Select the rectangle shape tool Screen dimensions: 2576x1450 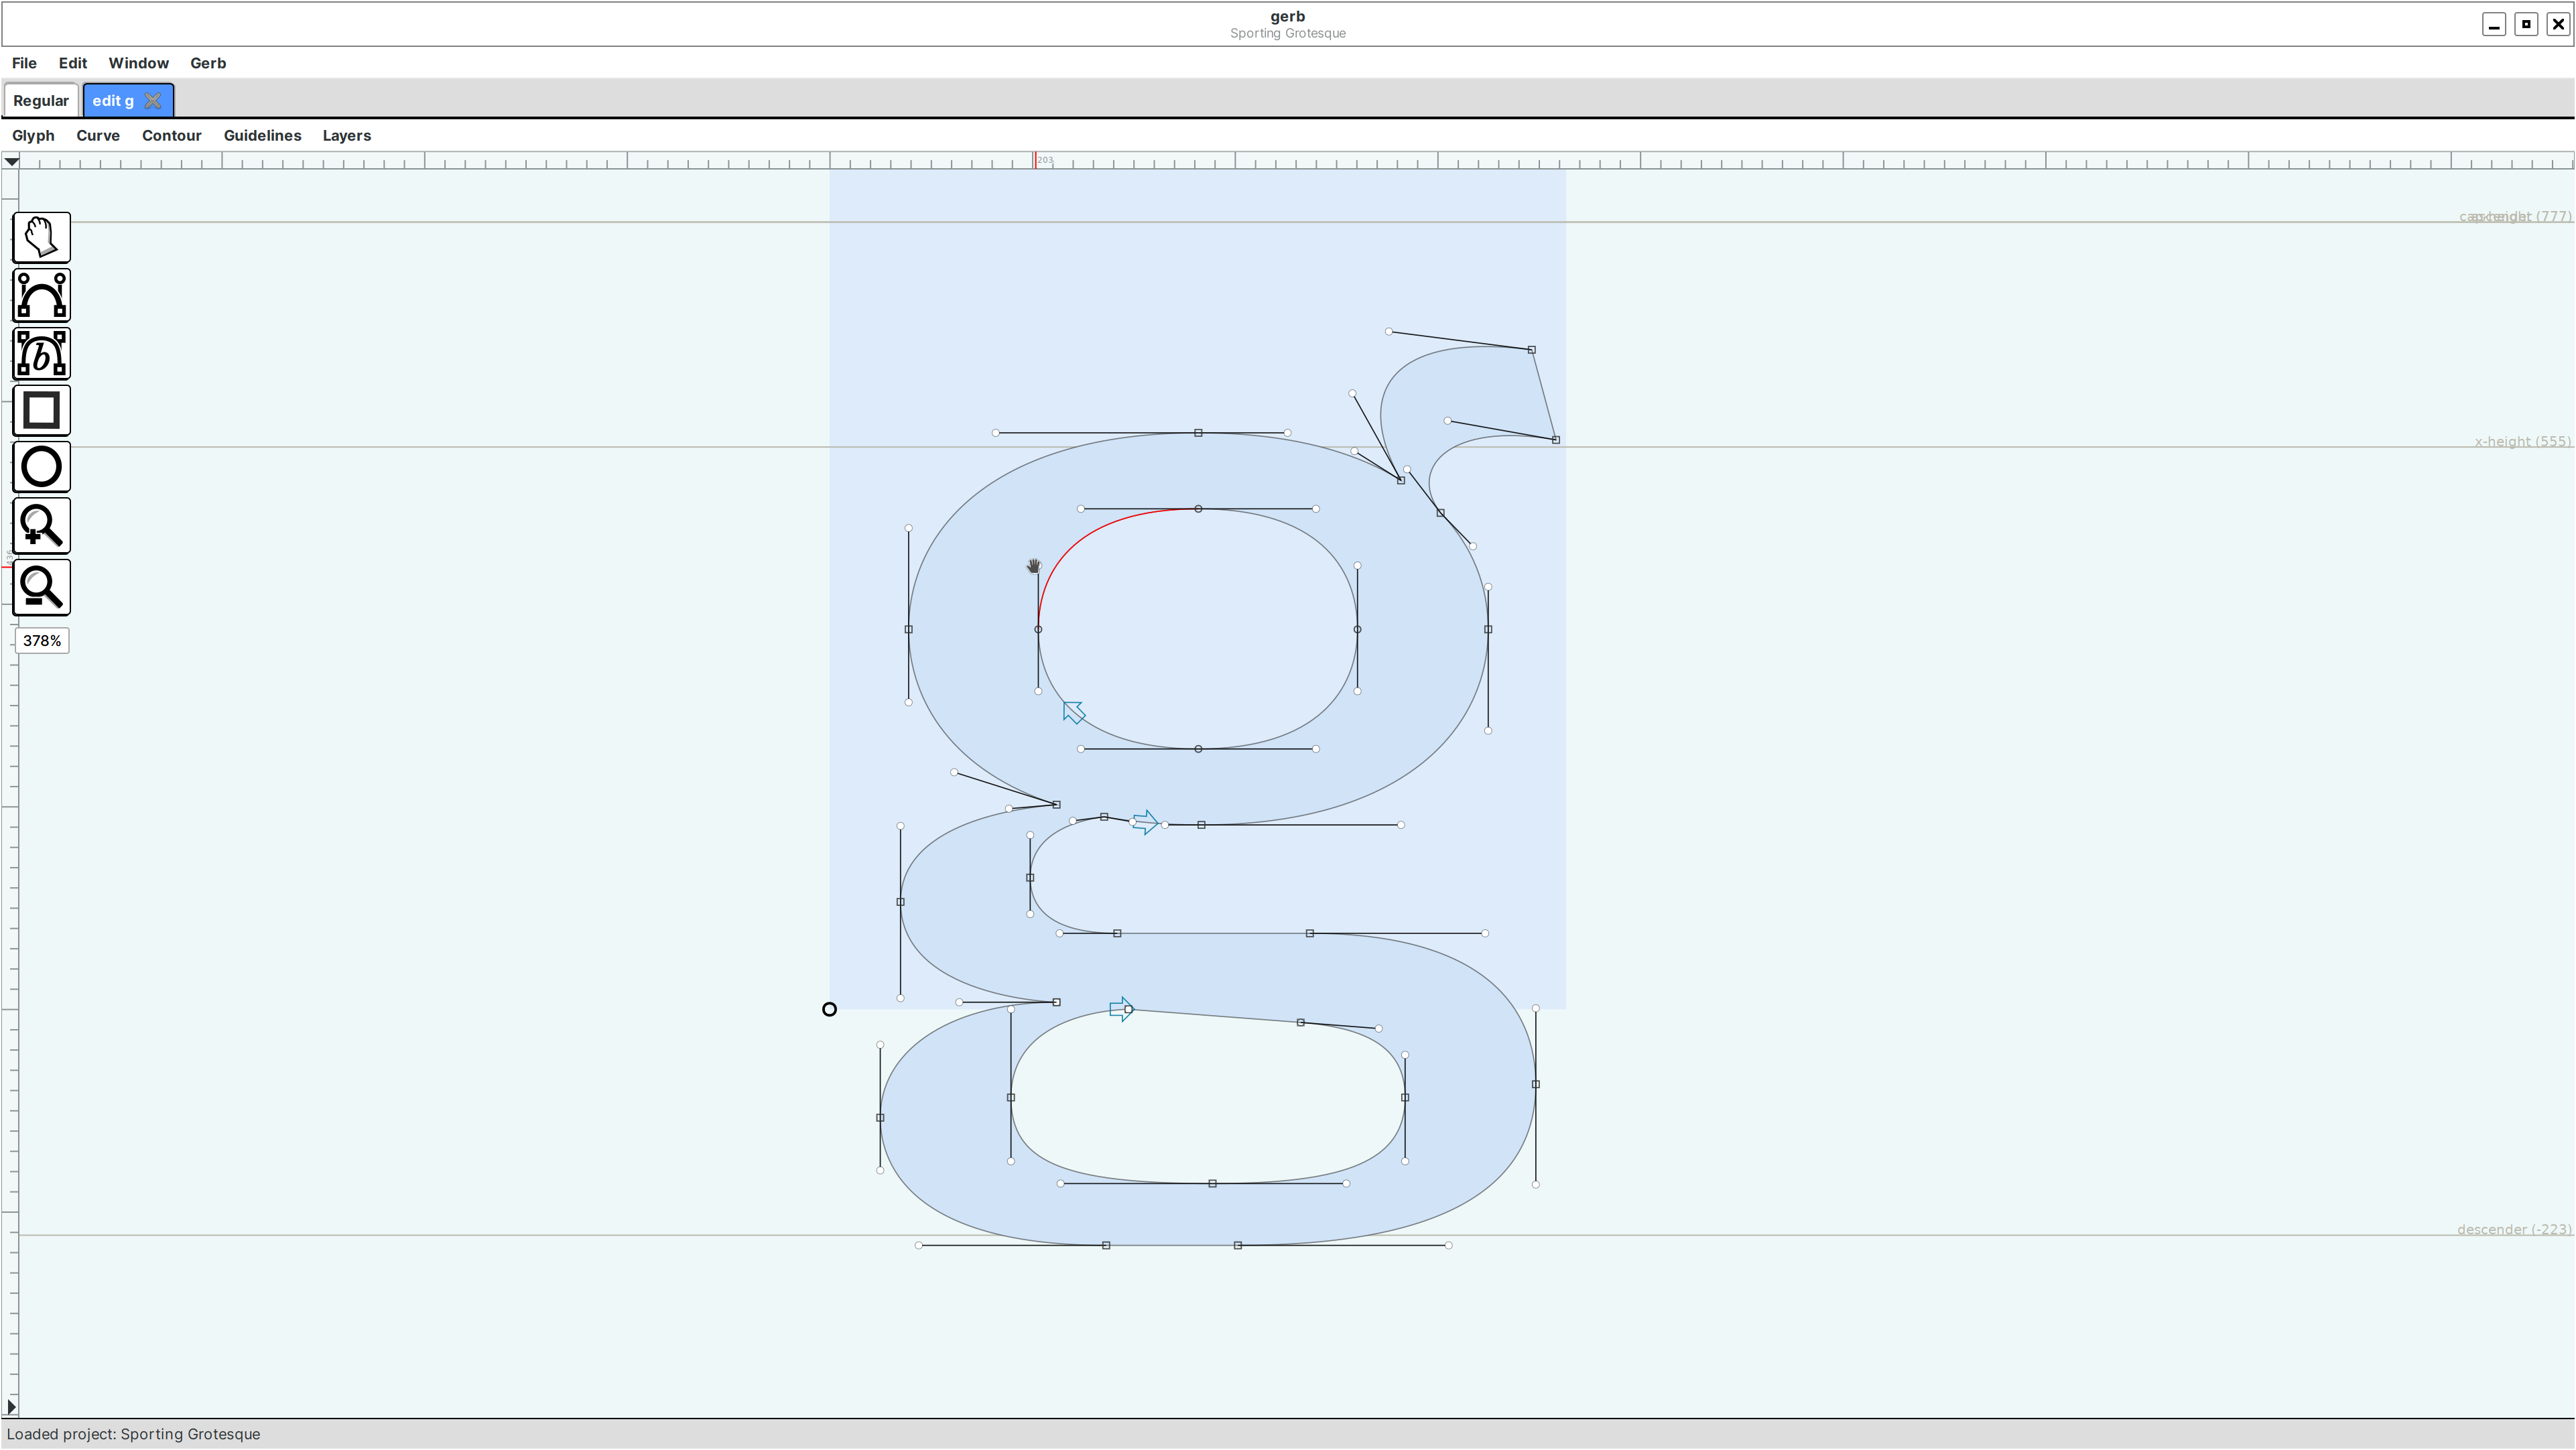[41, 410]
